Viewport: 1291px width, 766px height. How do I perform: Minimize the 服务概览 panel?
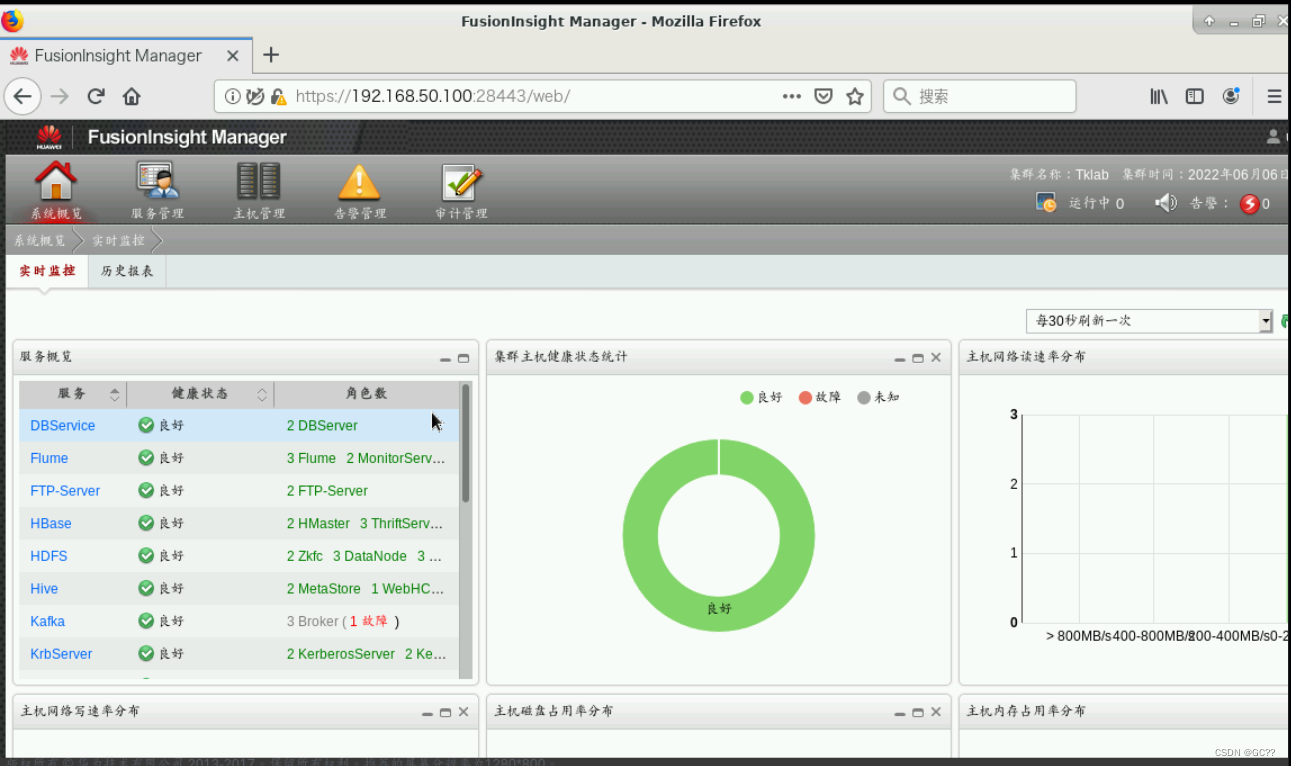tap(445, 358)
